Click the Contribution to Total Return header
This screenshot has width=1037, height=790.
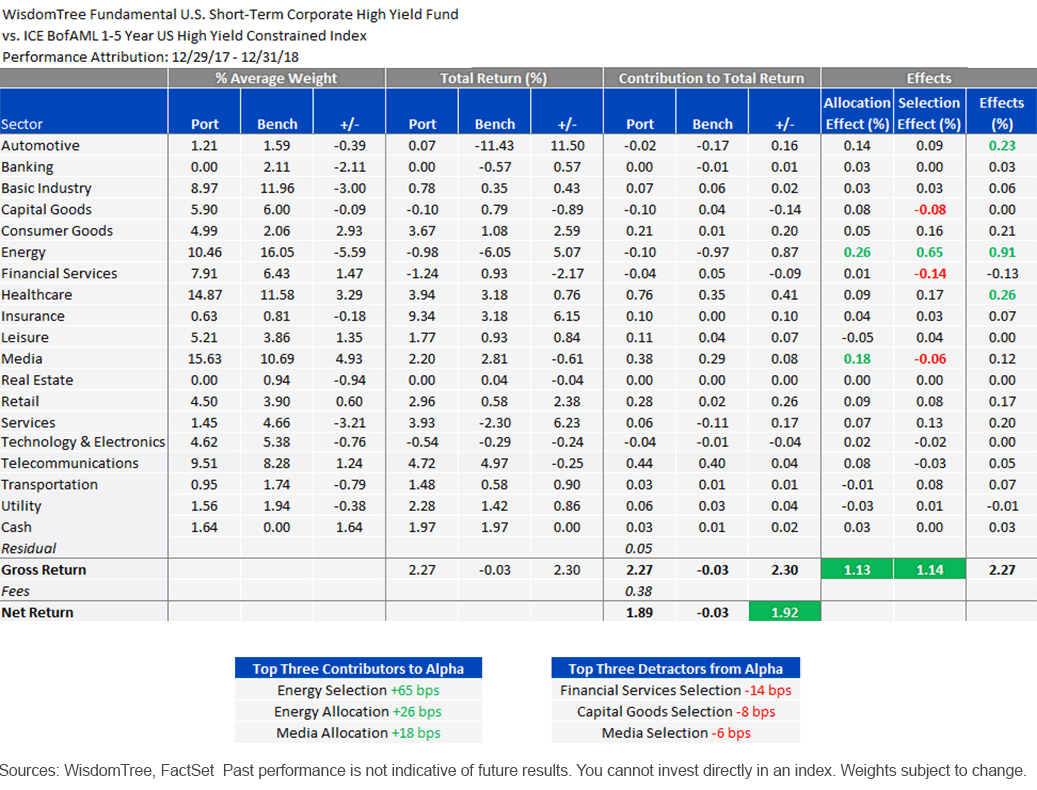point(712,78)
